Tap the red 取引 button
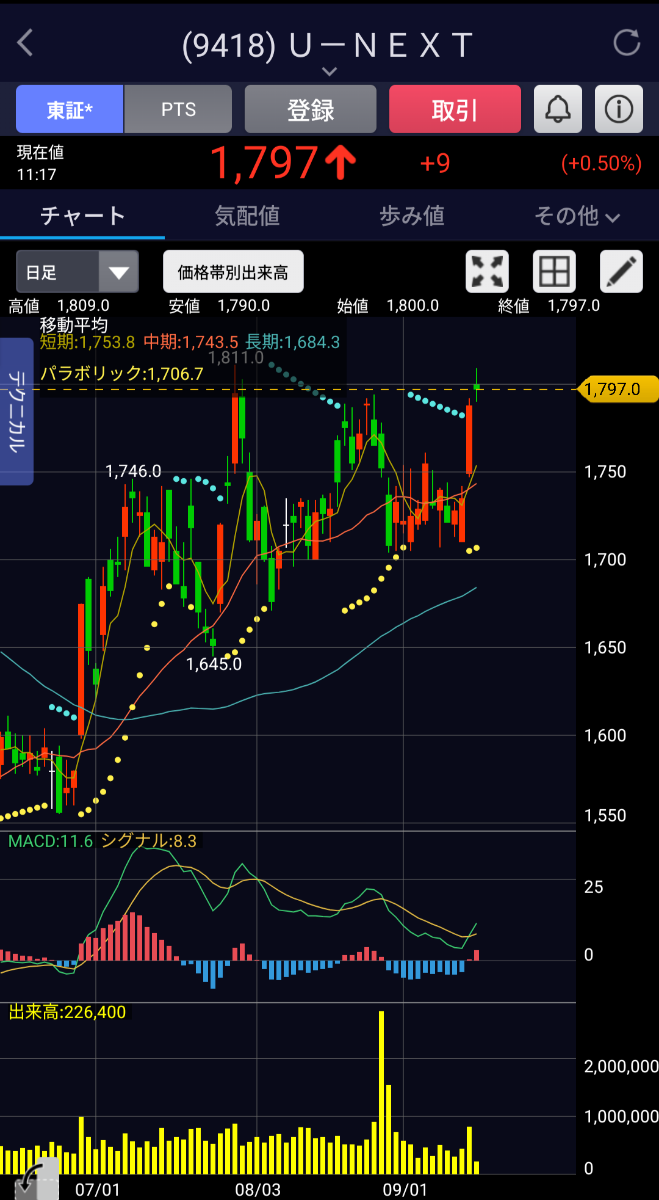This screenshot has width=659, height=1200. [x=455, y=109]
